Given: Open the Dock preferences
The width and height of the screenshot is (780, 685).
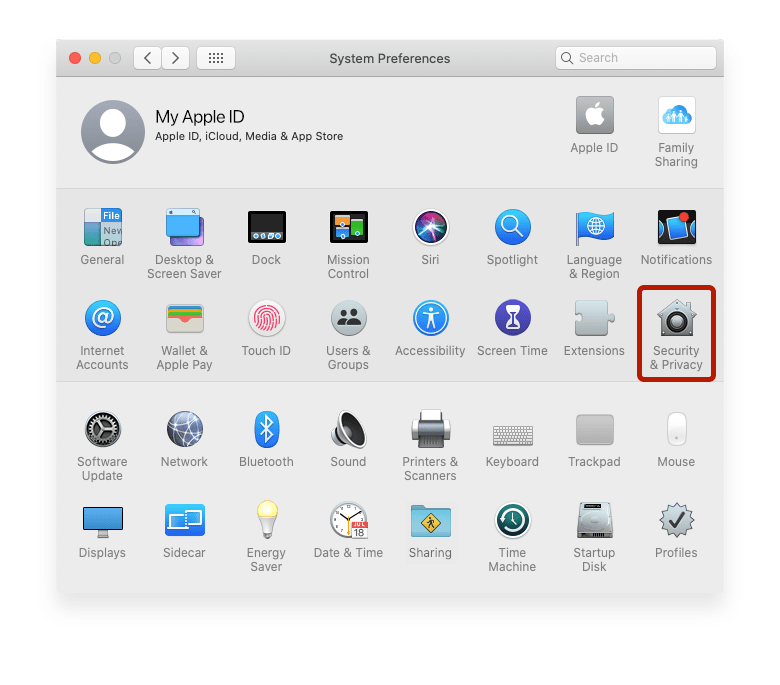Looking at the screenshot, I should click(x=267, y=227).
